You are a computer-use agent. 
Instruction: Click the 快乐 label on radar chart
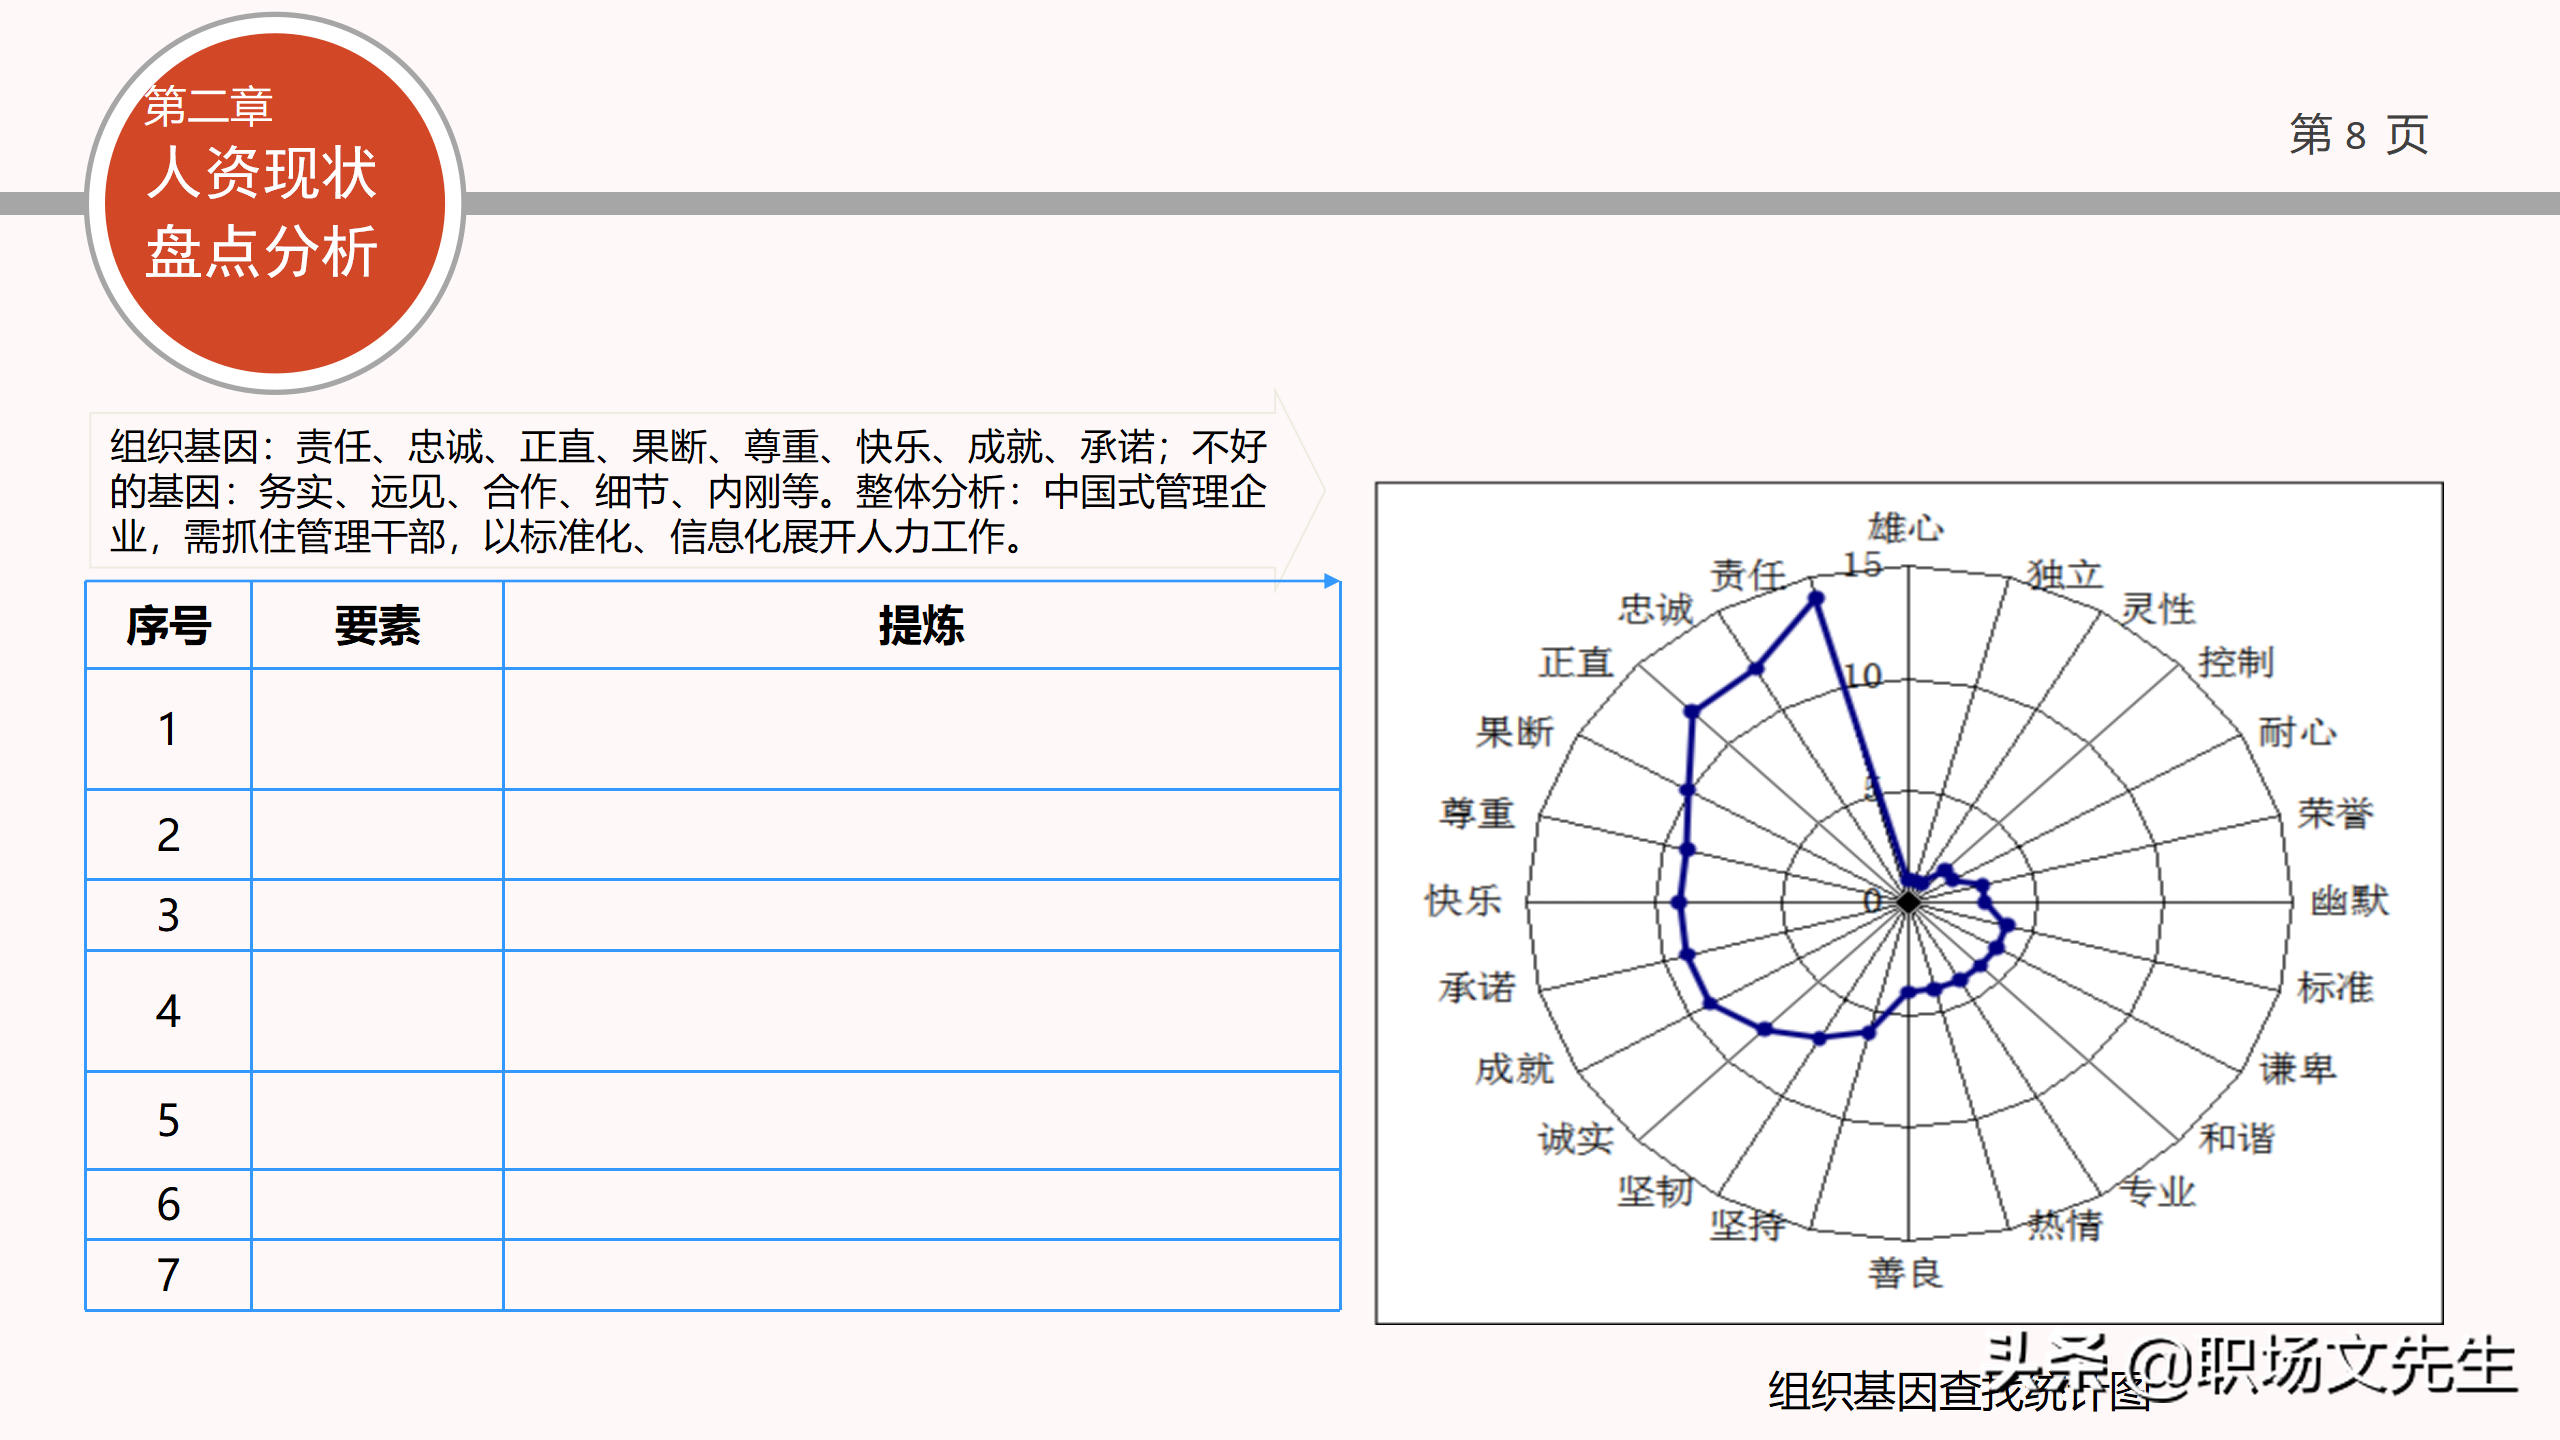tap(1463, 901)
